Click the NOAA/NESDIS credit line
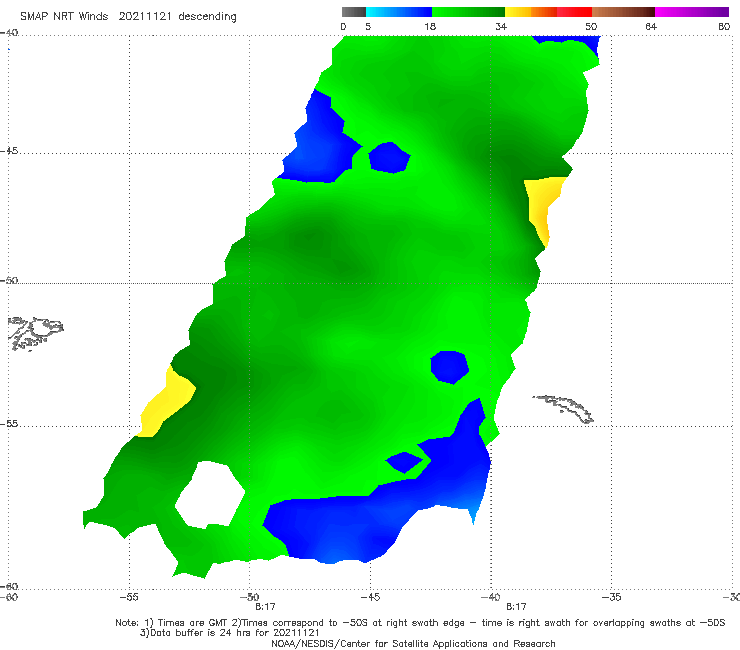This screenshot has height=650, width=740. point(413,644)
